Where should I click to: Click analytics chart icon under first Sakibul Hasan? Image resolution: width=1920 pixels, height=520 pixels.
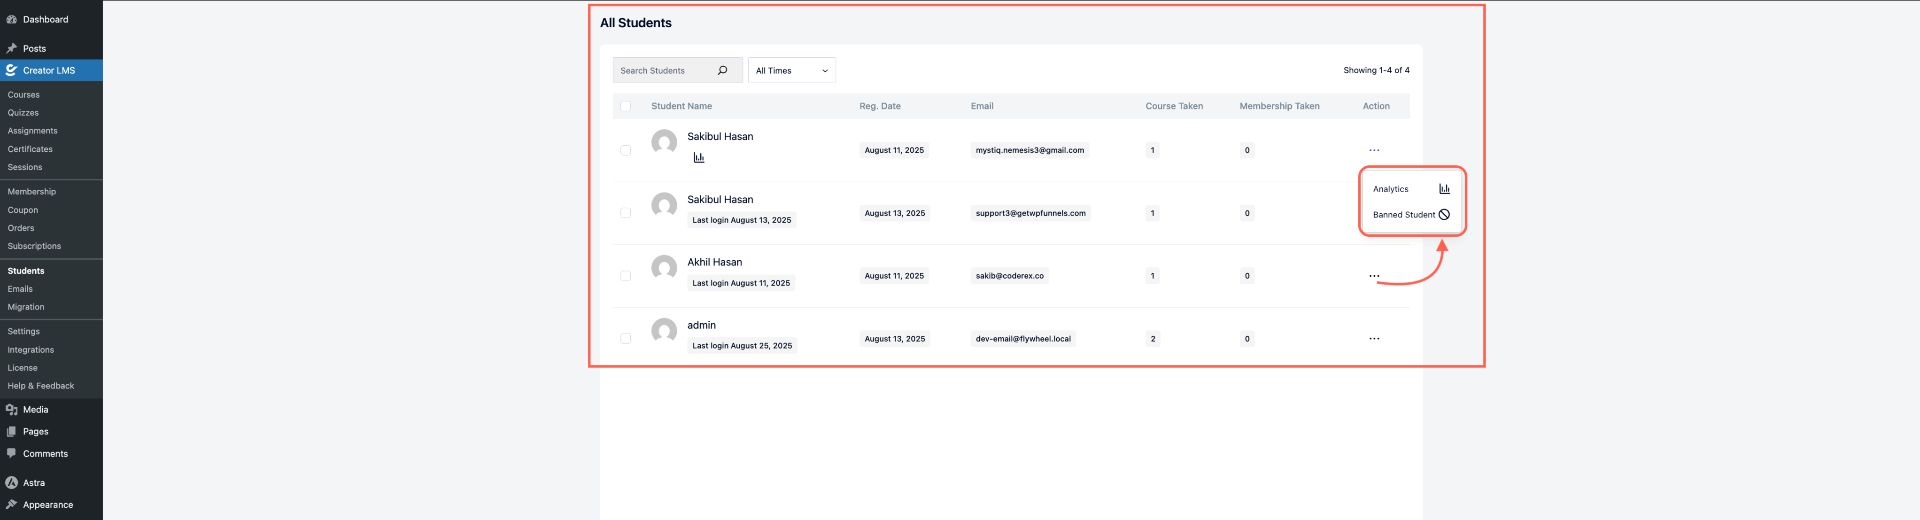pos(699,157)
